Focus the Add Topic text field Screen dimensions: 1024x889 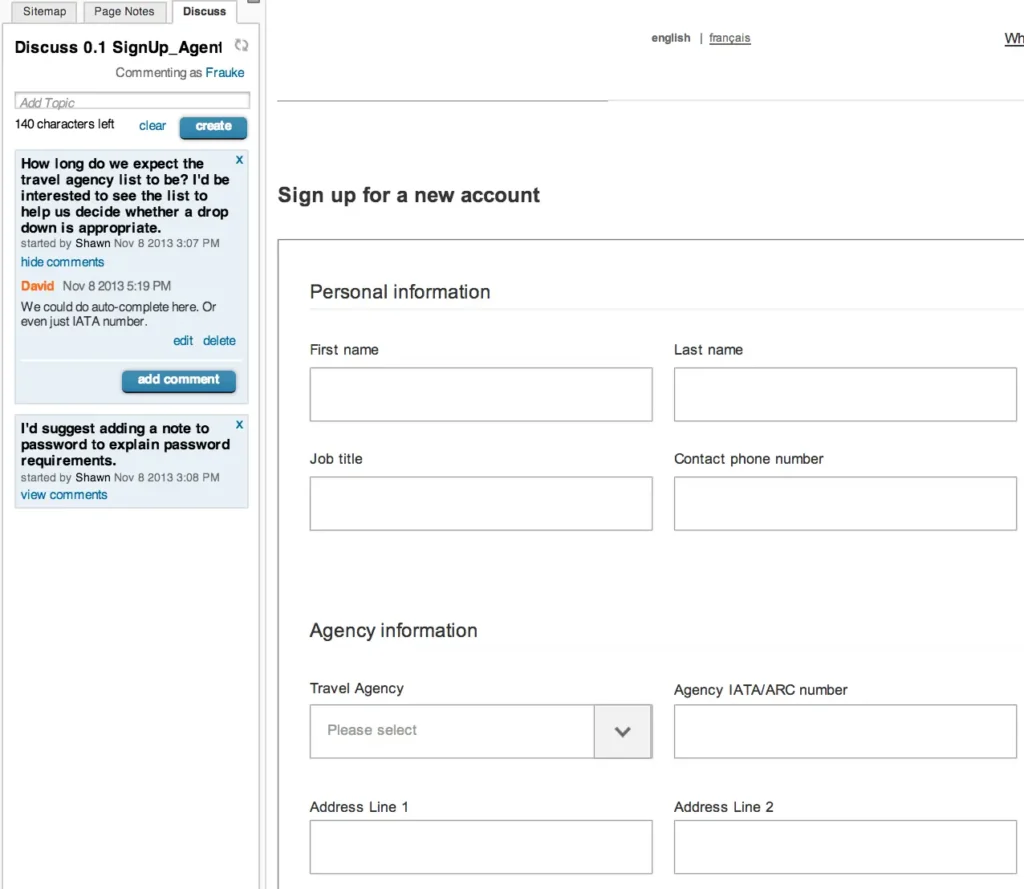(x=132, y=102)
